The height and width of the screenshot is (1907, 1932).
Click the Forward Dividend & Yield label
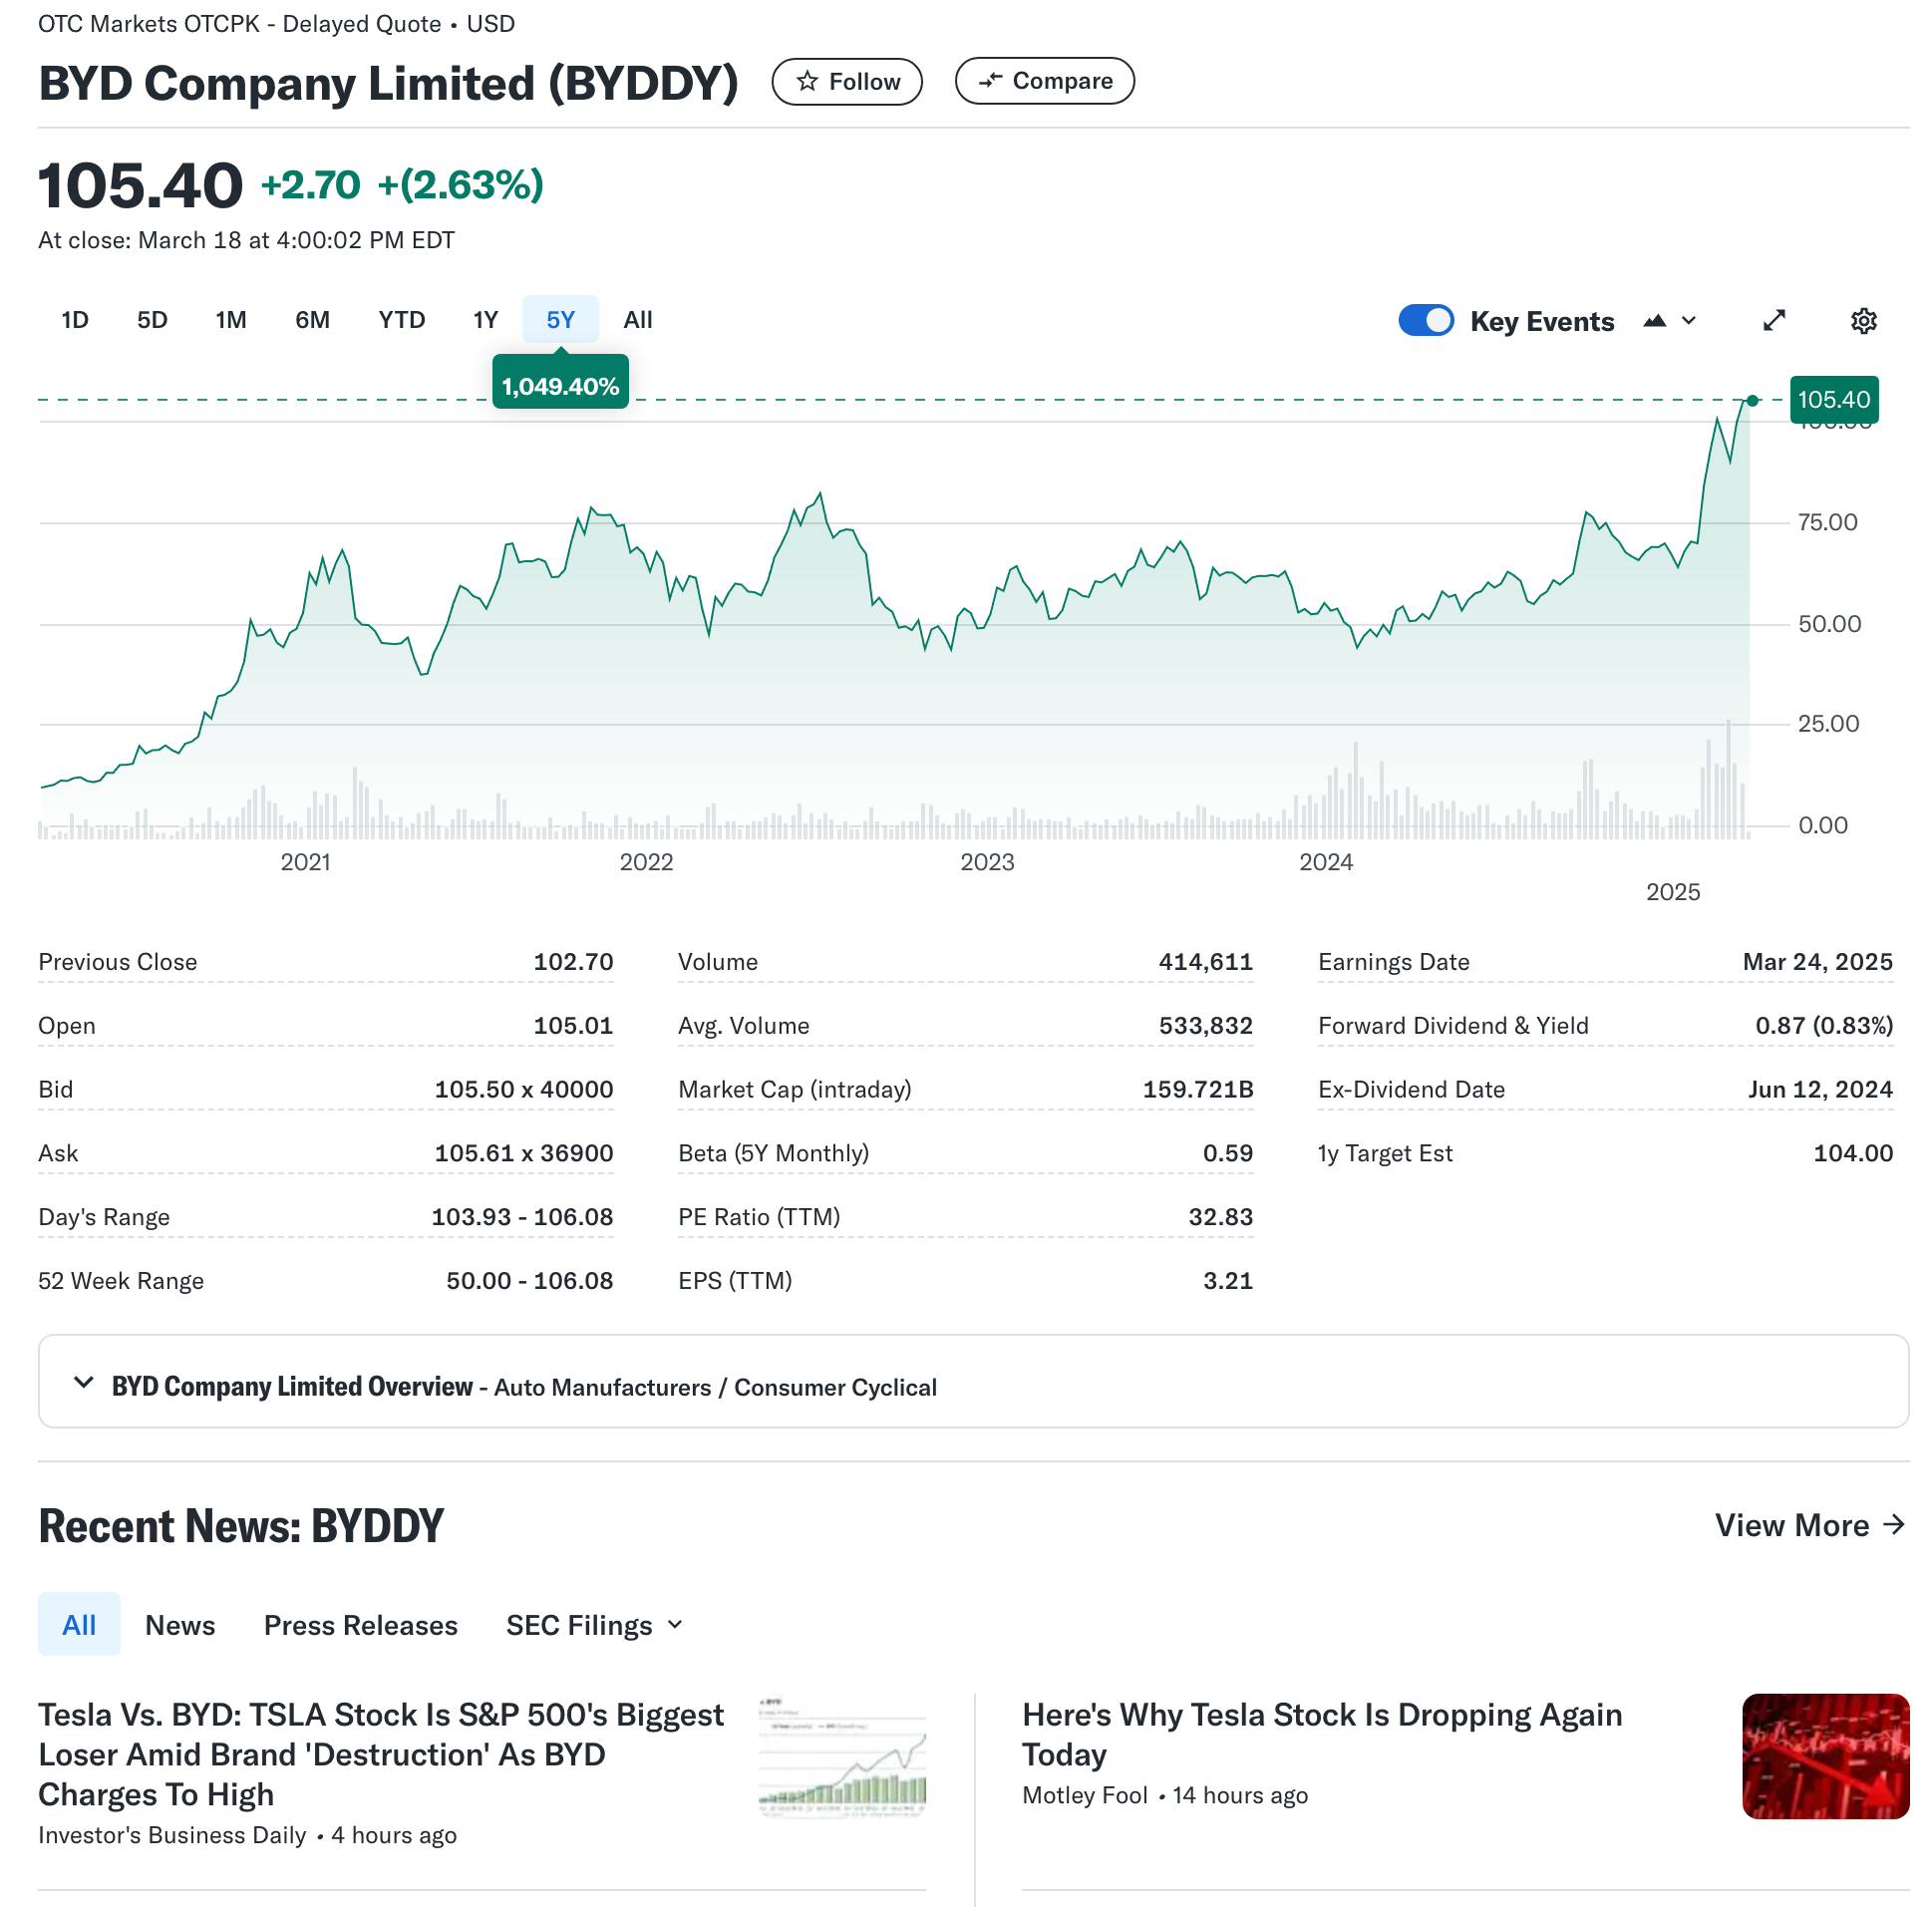[x=1453, y=1026]
